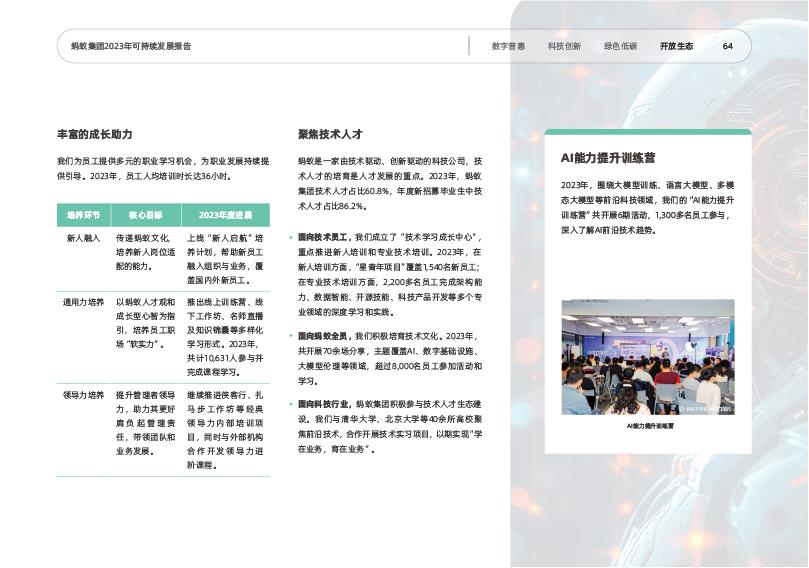
Task: Click the 丰富的成长助力 section heading
Action: pyautogui.click(x=95, y=134)
